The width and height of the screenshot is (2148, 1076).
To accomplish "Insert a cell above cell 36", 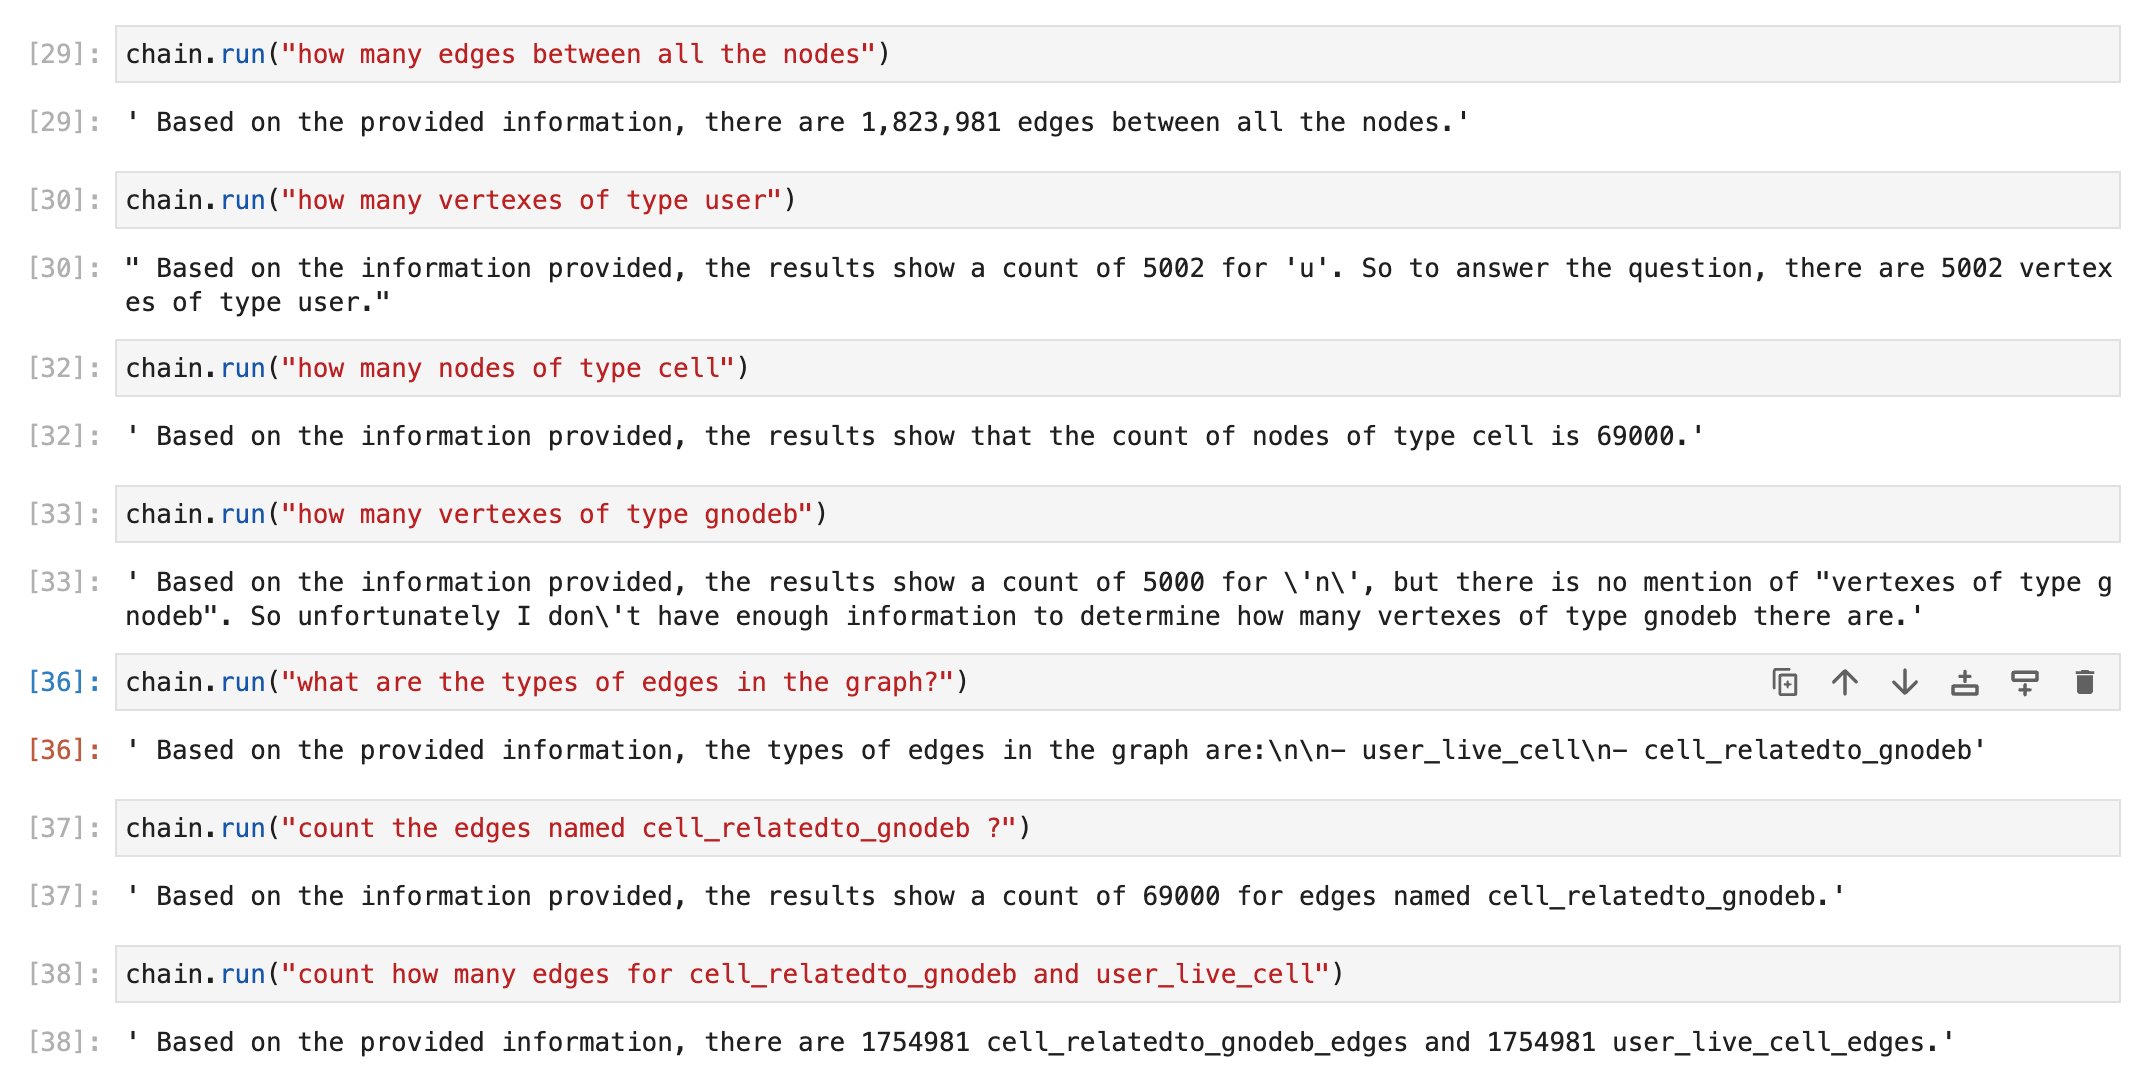I will [1965, 682].
